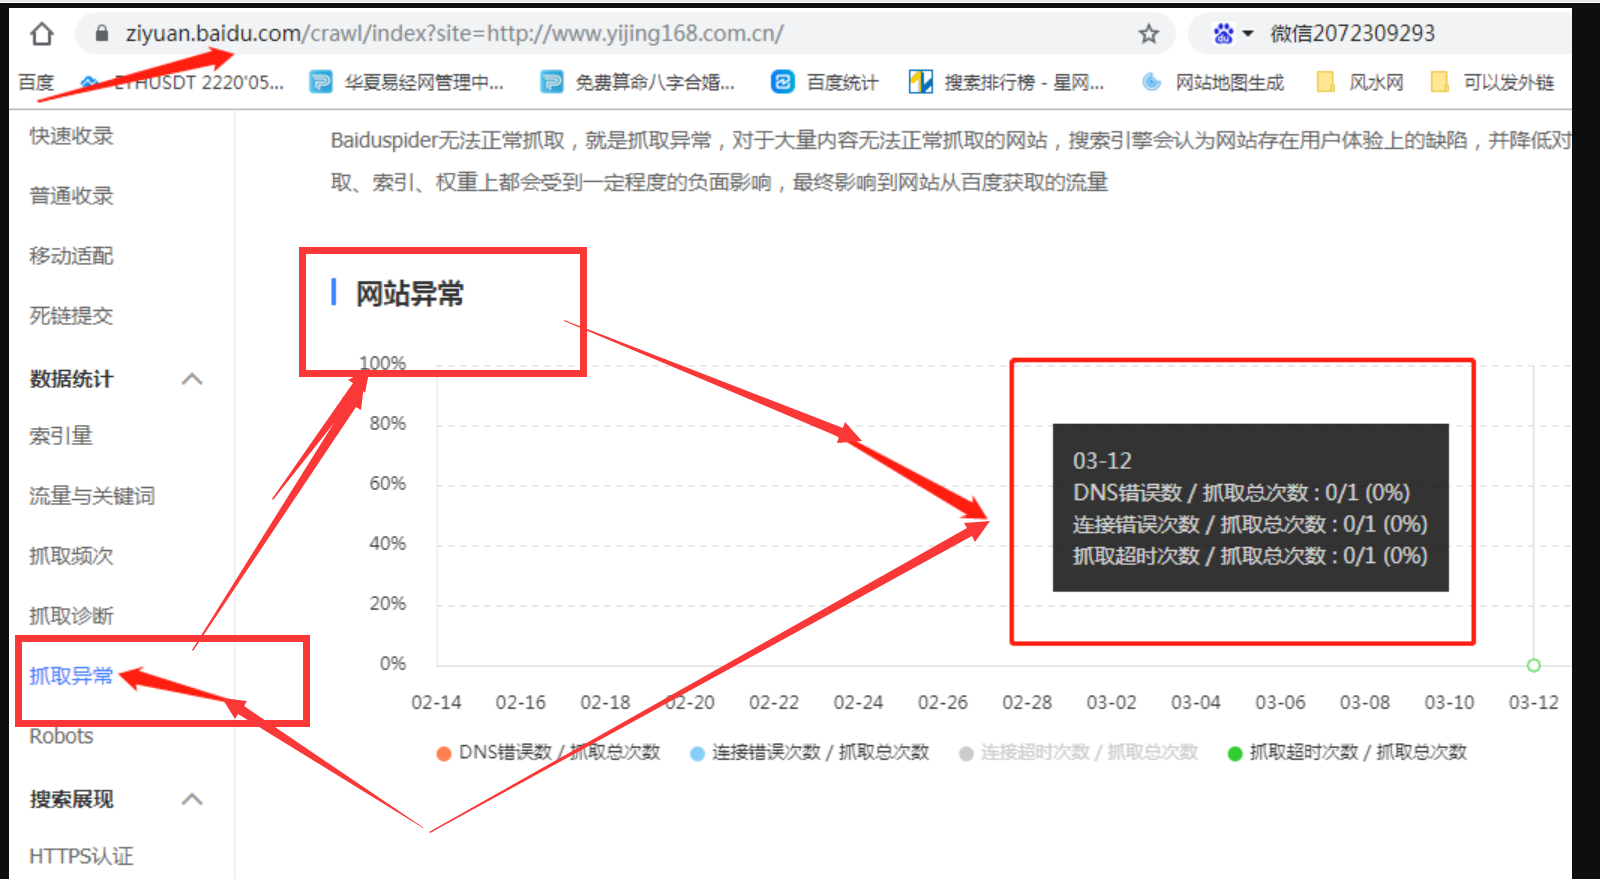Open the 百度统计 bookmark icon
The height and width of the screenshot is (879, 1600).
point(783,82)
